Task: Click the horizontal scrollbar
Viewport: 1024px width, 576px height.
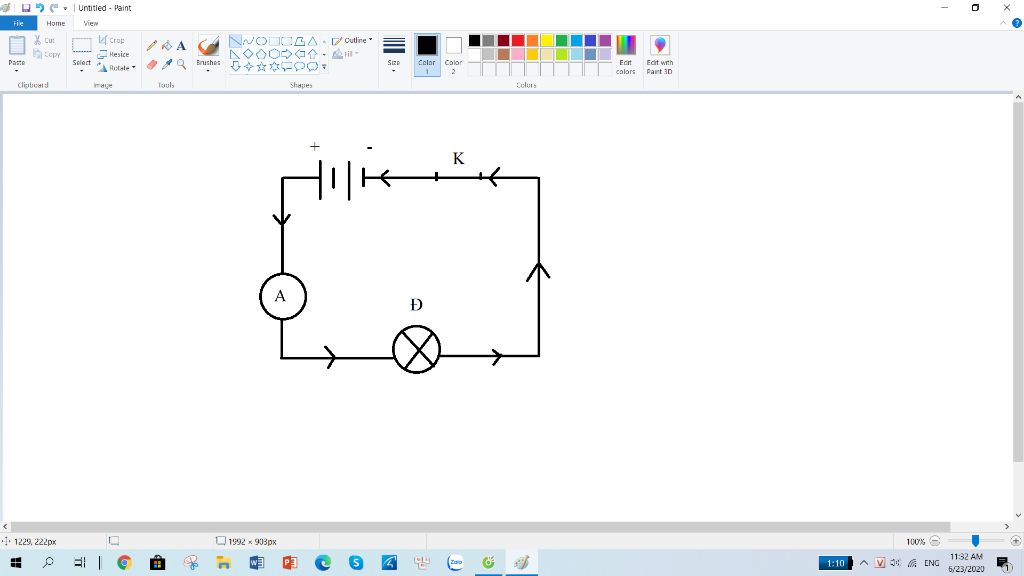Action: coord(480,526)
